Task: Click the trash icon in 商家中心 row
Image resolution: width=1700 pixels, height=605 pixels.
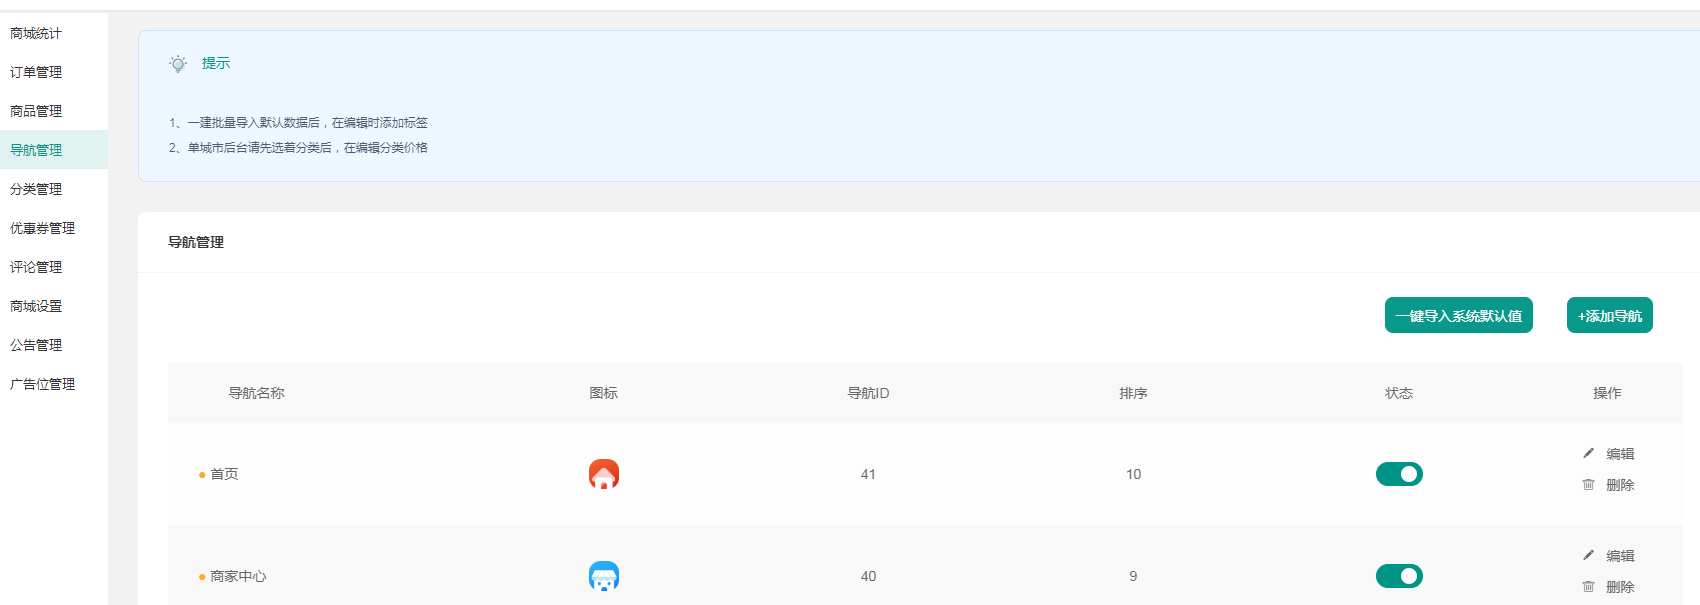Action: coord(1588,587)
